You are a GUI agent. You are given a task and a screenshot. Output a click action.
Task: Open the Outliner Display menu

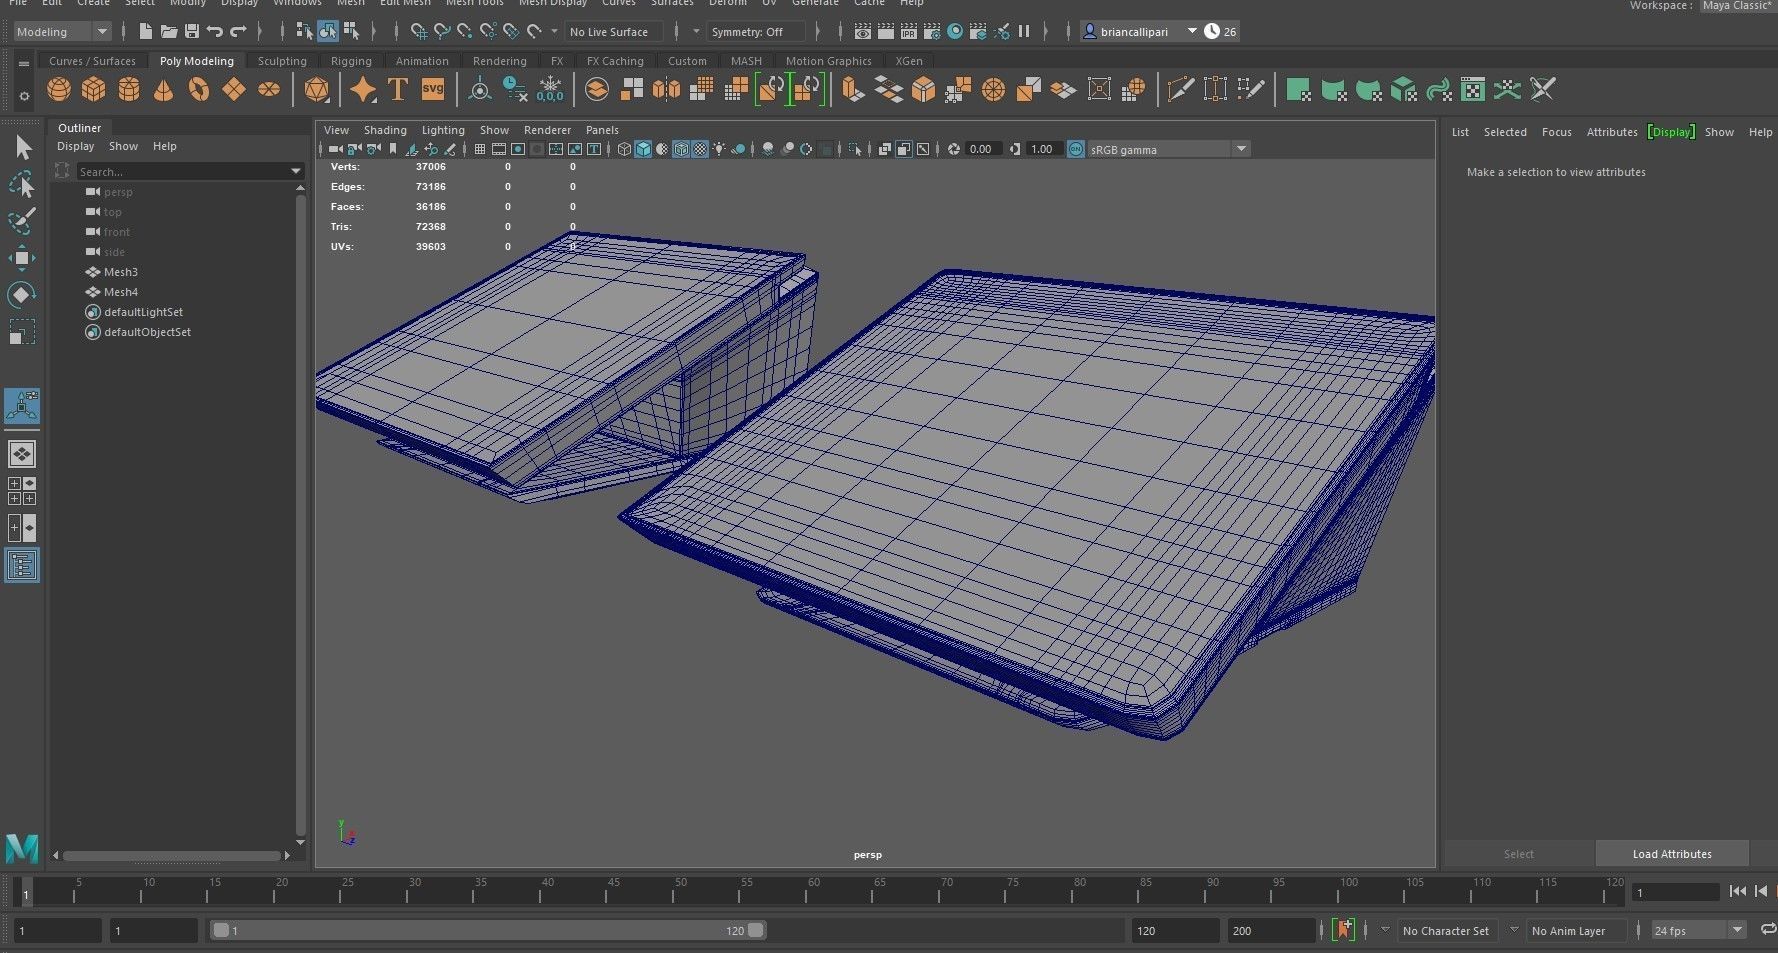click(76, 146)
